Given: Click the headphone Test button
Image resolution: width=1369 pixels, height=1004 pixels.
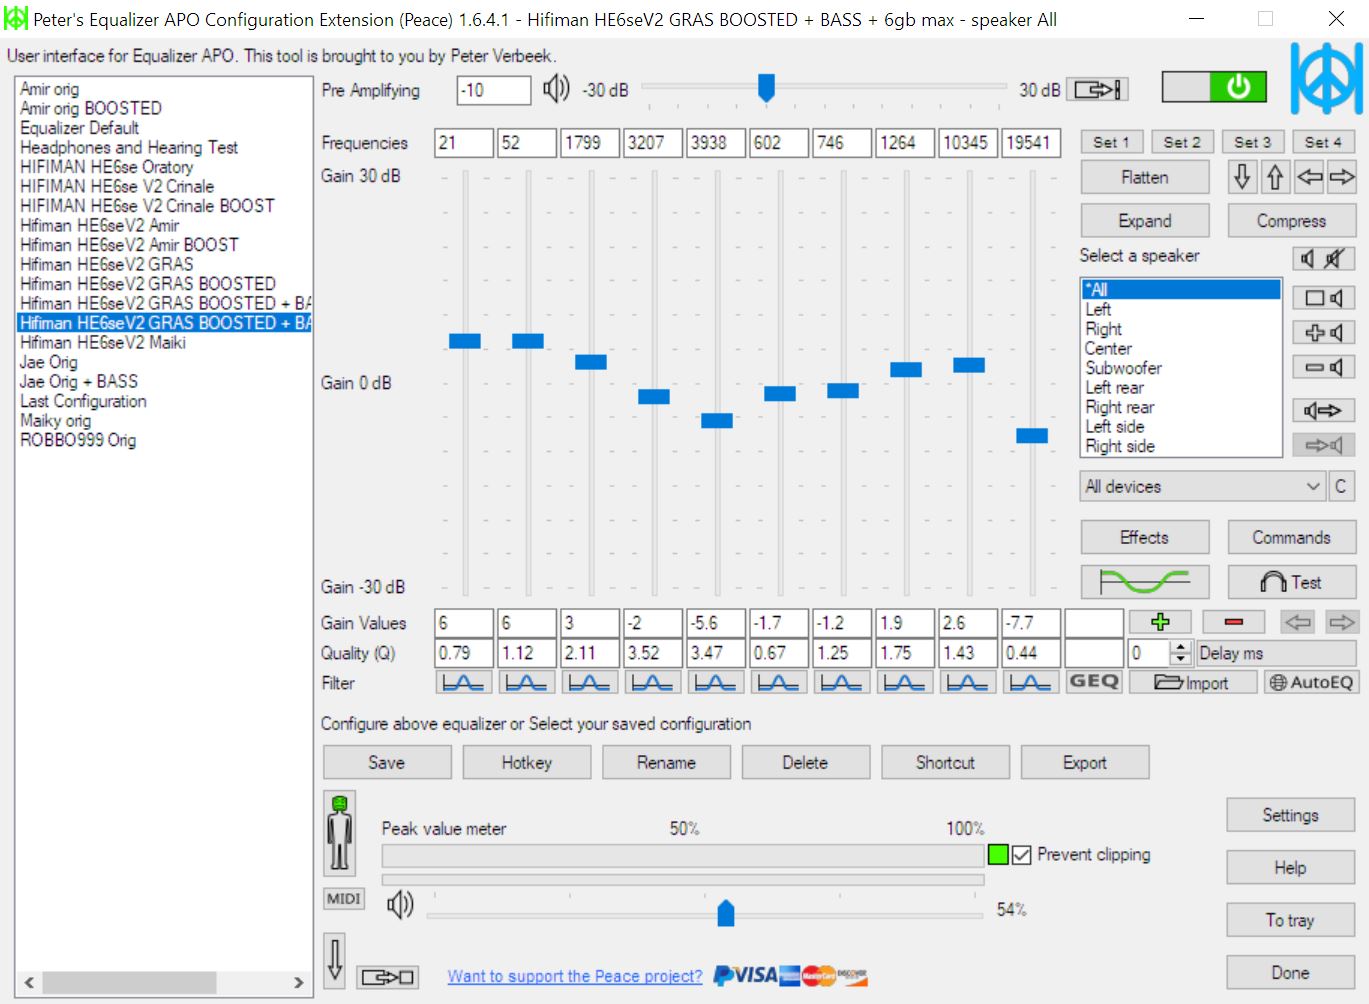Looking at the screenshot, I should click(x=1291, y=581).
